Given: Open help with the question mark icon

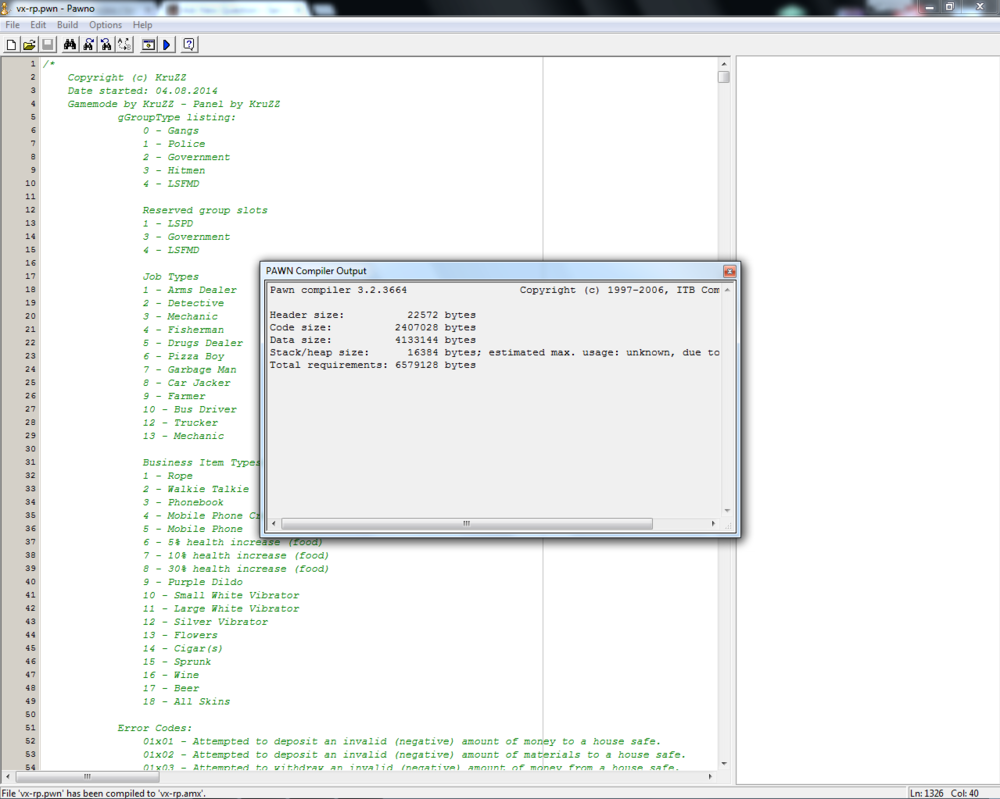Looking at the screenshot, I should point(189,45).
